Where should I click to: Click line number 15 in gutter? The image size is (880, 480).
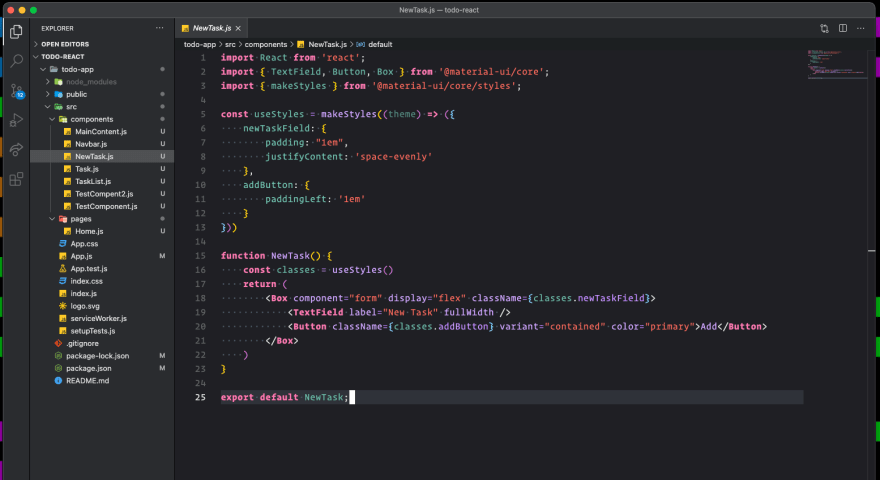click(200, 255)
